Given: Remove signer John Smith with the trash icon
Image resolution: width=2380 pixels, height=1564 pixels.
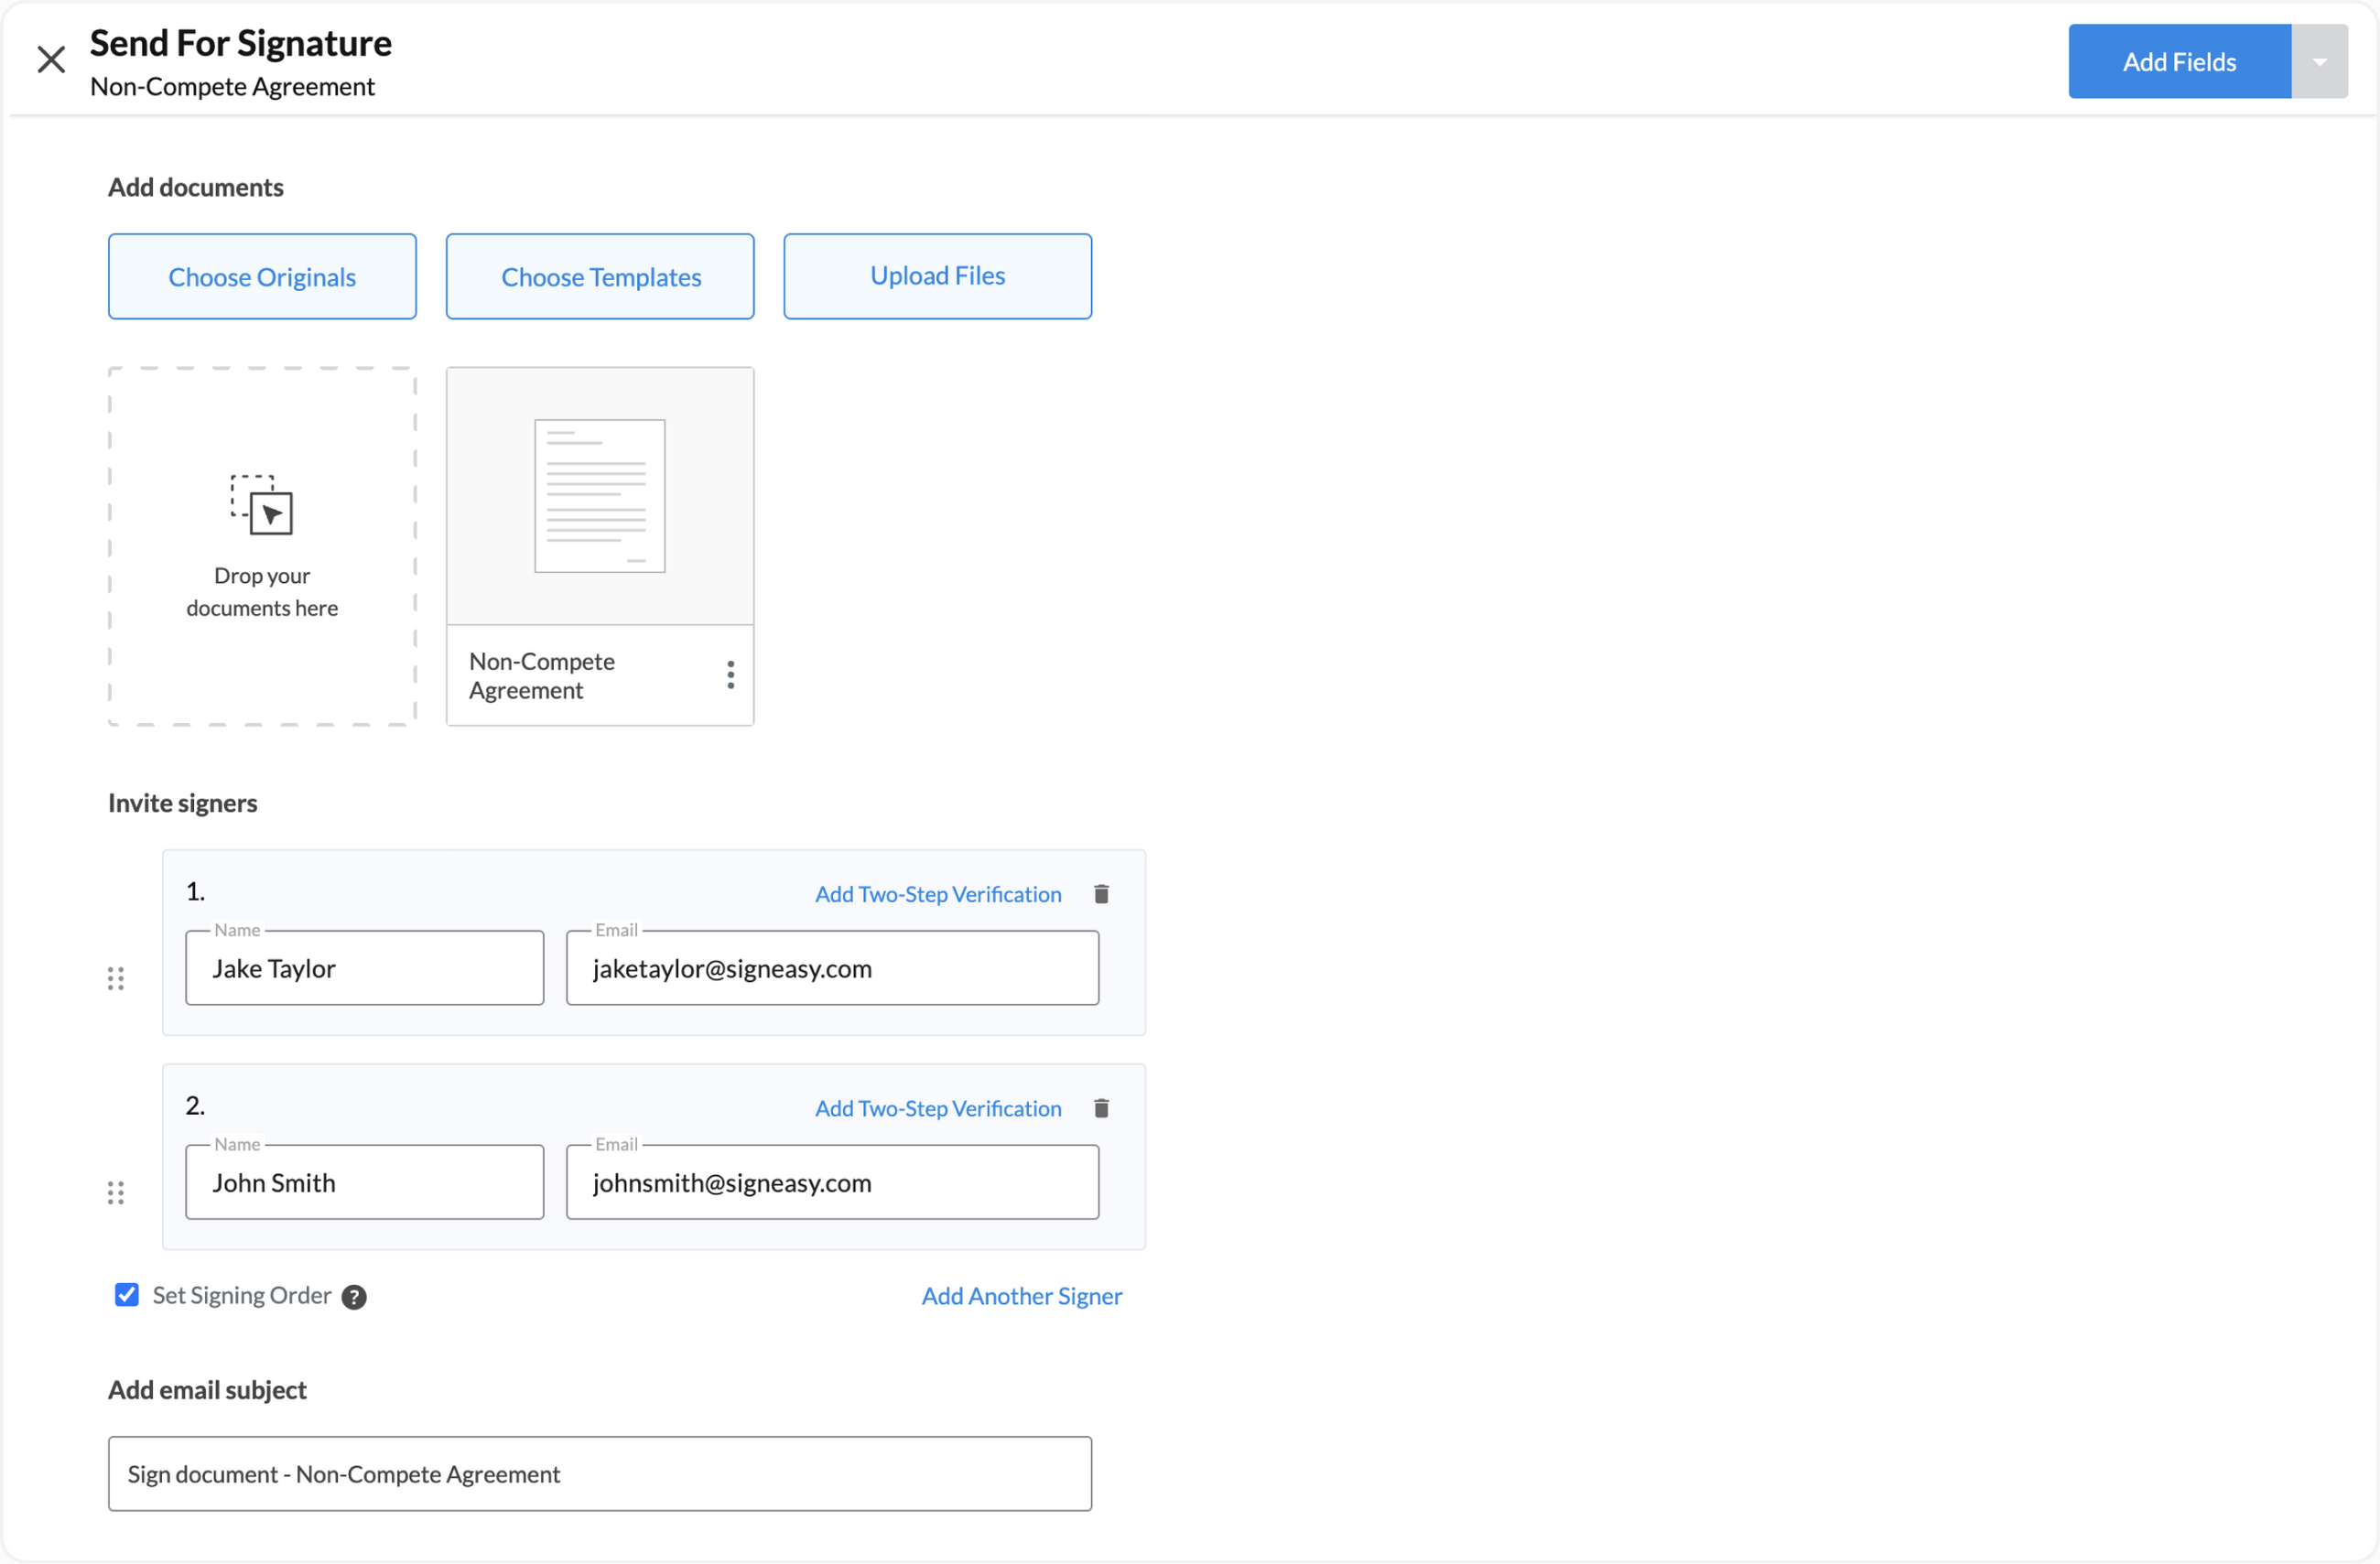Looking at the screenshot, I should tap(1102, 1108).
